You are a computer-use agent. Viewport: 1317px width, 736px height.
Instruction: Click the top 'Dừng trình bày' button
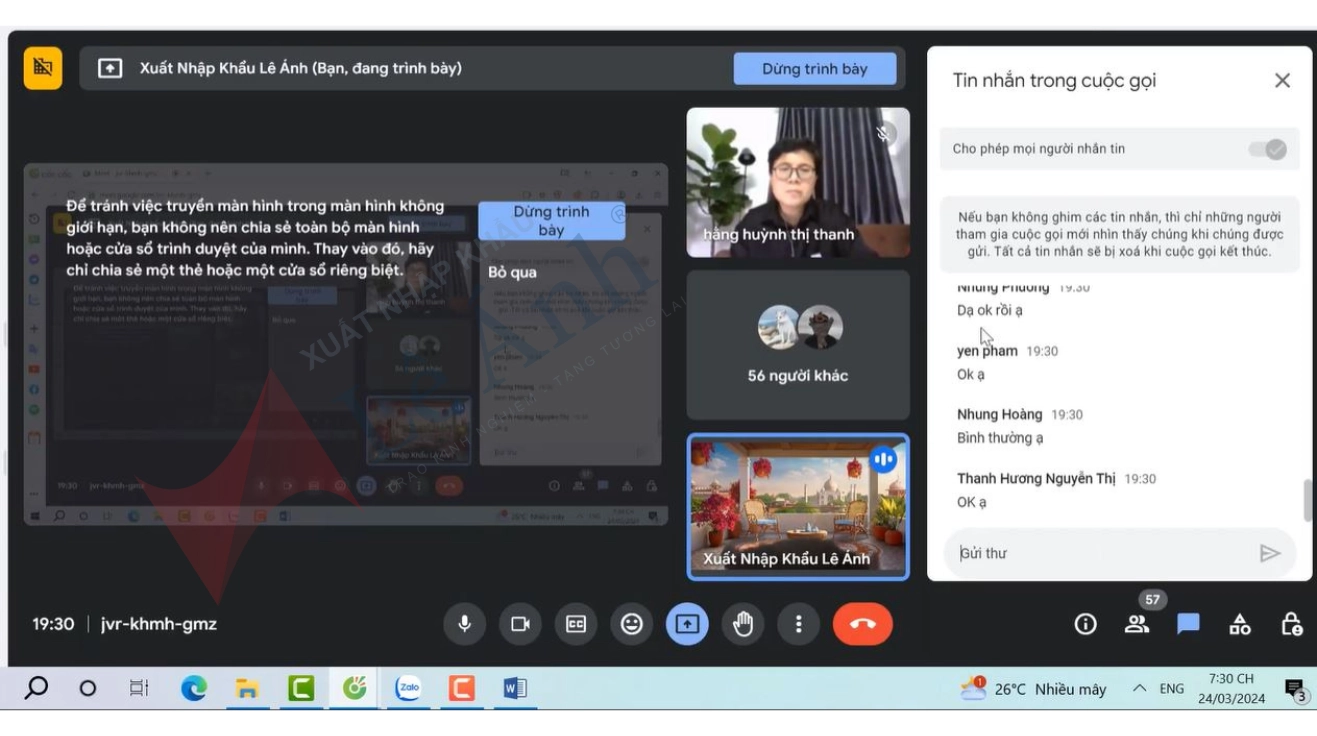[814, 69]
